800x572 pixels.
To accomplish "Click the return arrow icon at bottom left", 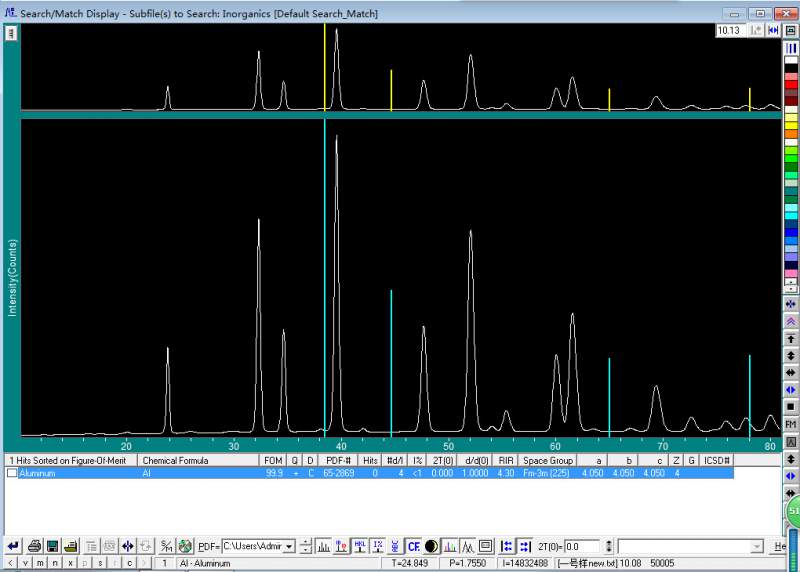I will click(x=13, y=546).
